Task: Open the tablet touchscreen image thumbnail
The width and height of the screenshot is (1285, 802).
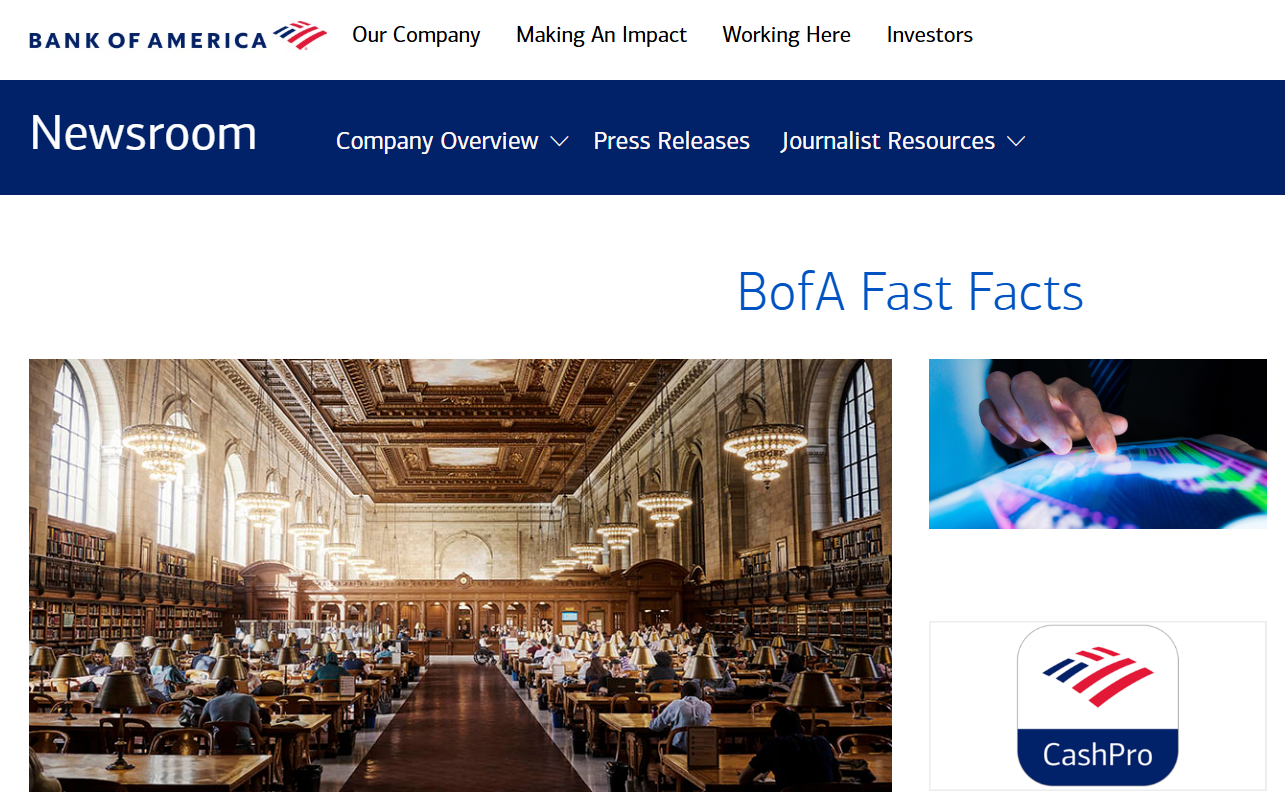Action: point(1097,444)
